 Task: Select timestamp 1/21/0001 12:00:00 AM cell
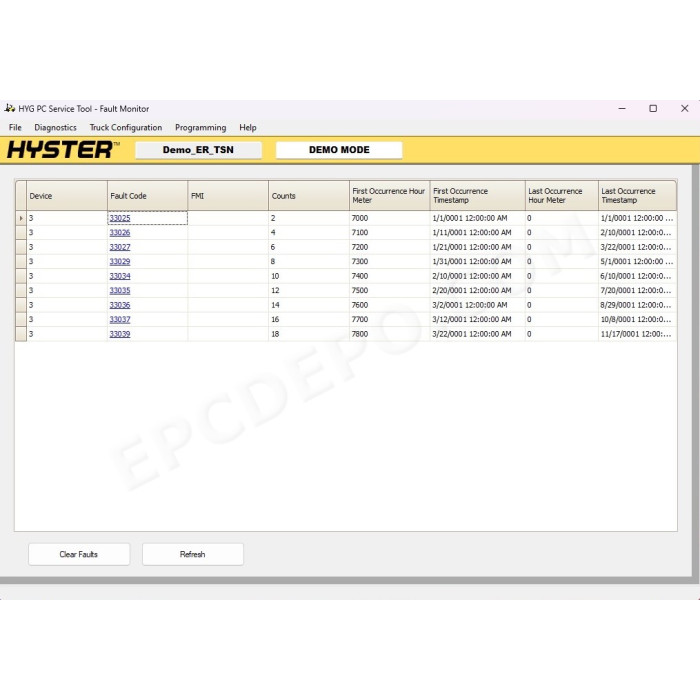coord(478,247)
